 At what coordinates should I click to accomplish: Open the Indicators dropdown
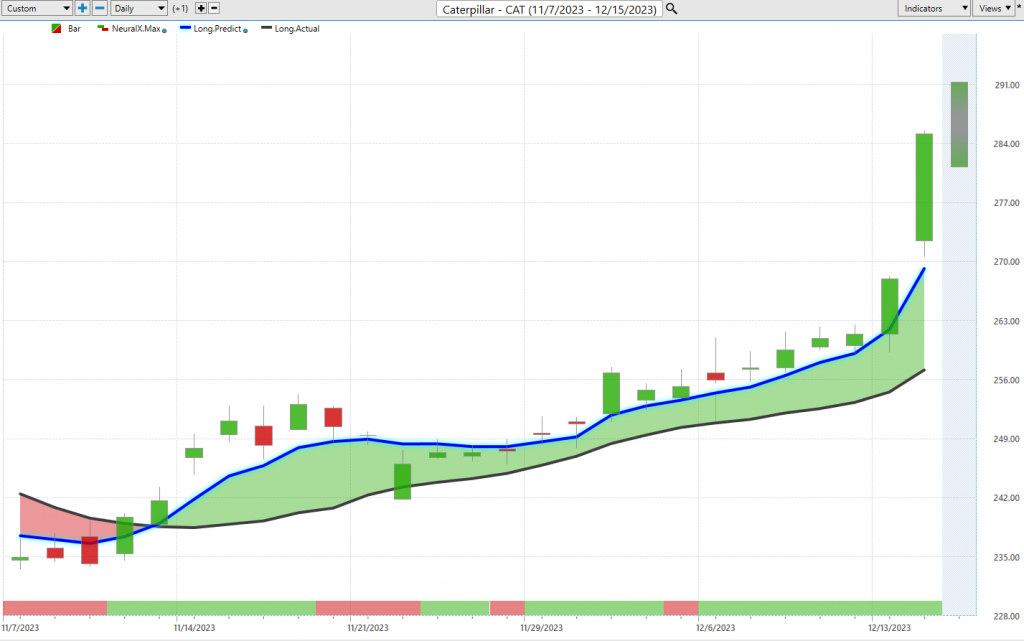(935, 8)
